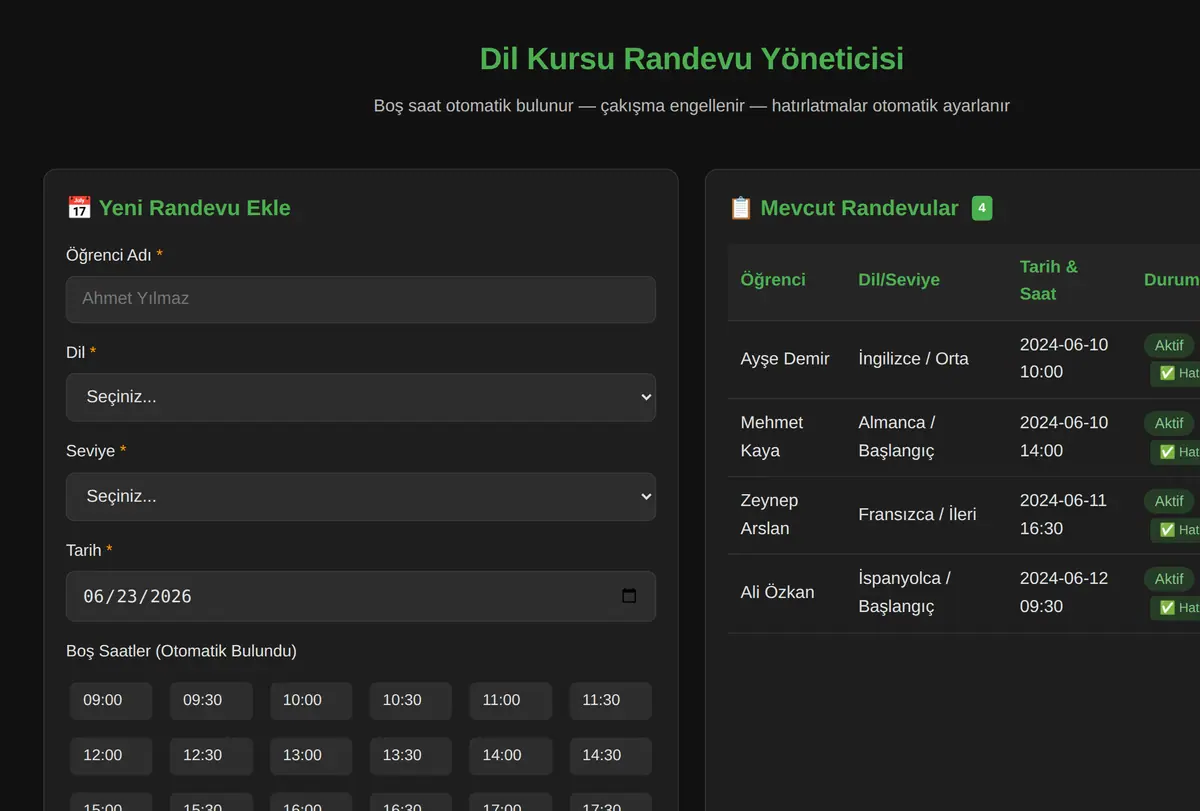This screenshot has height=811, width=1200.
Task: Select the İspanyolca / Başlangıç cell
Action: tap(927, 593)
